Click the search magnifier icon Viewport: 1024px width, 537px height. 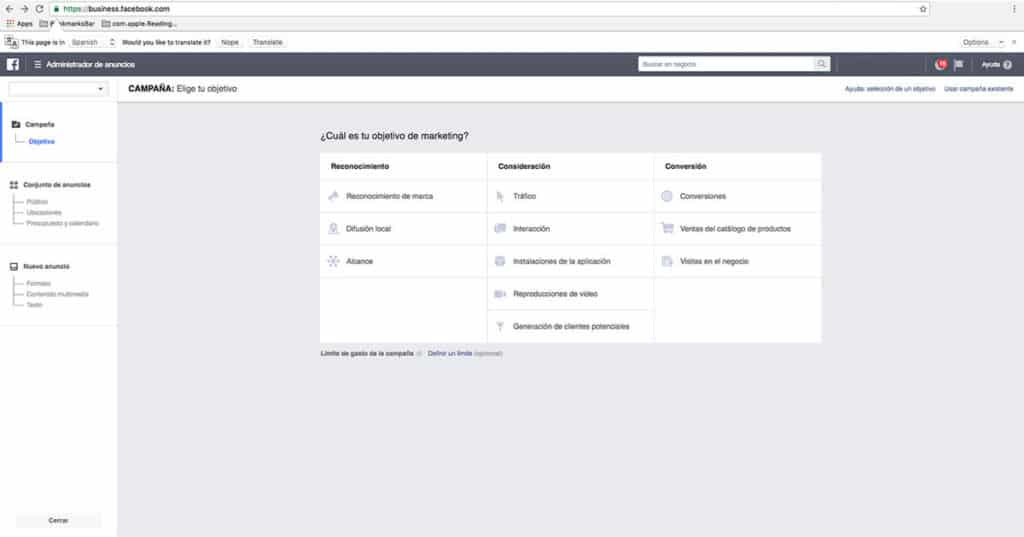coord(822,64)
